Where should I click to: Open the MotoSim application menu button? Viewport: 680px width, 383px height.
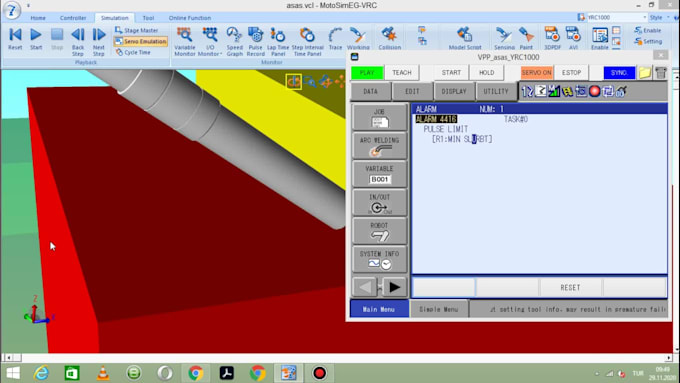[x=12, y=10]
